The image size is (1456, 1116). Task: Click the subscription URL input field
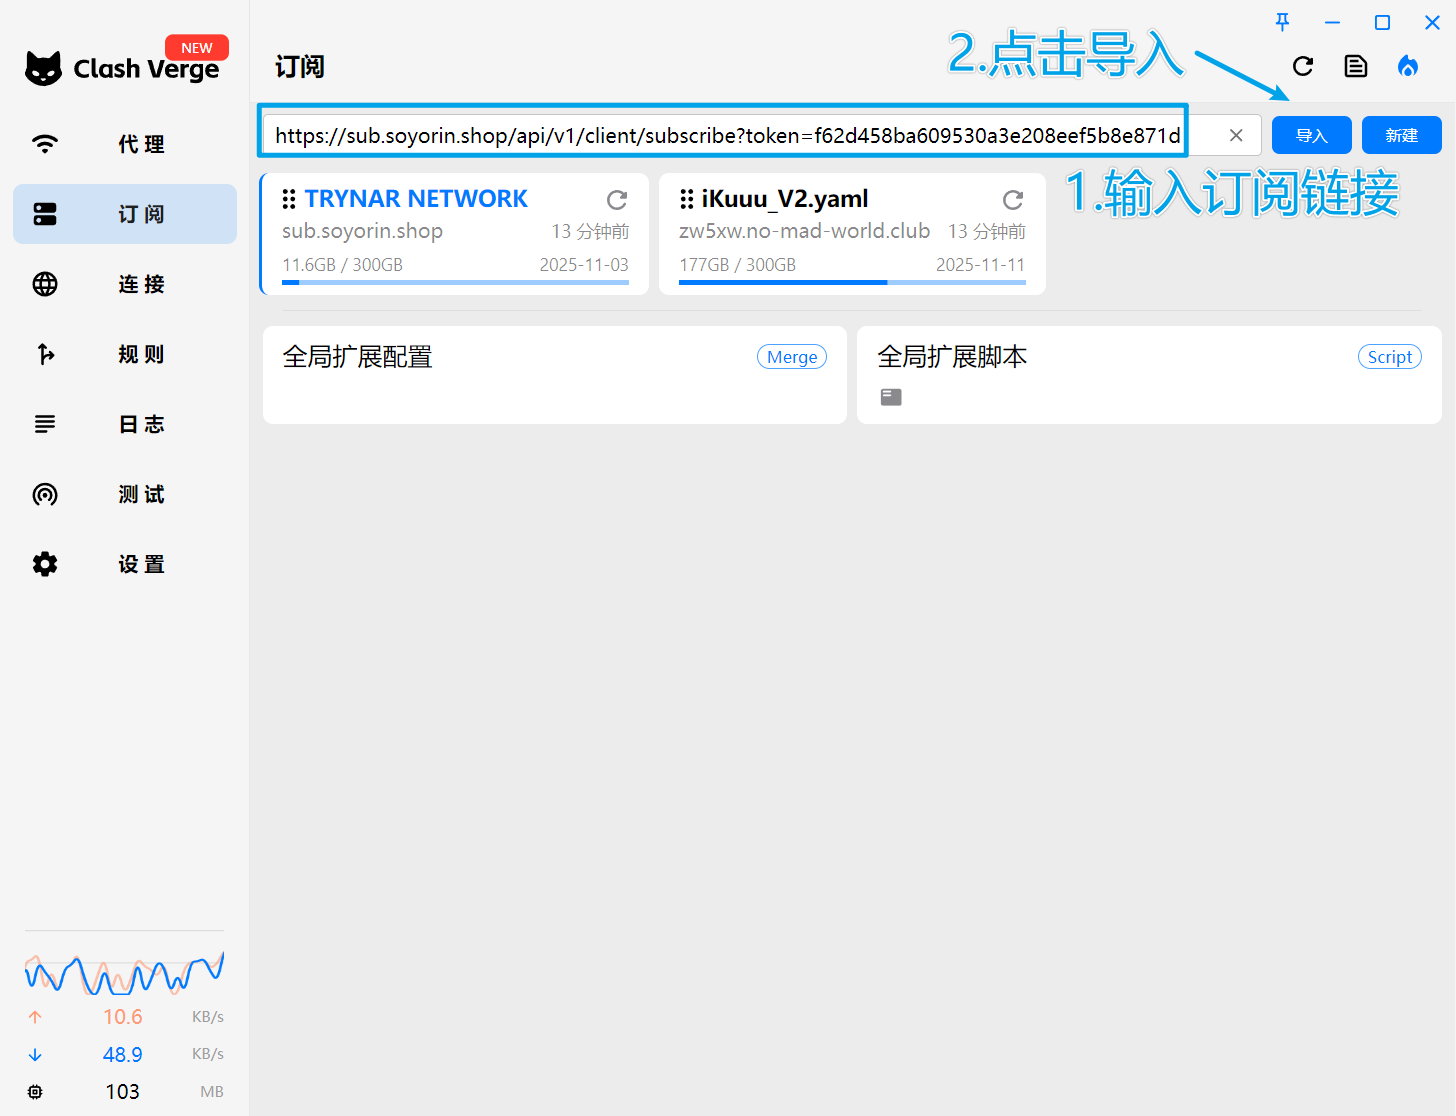pos(726,136)
